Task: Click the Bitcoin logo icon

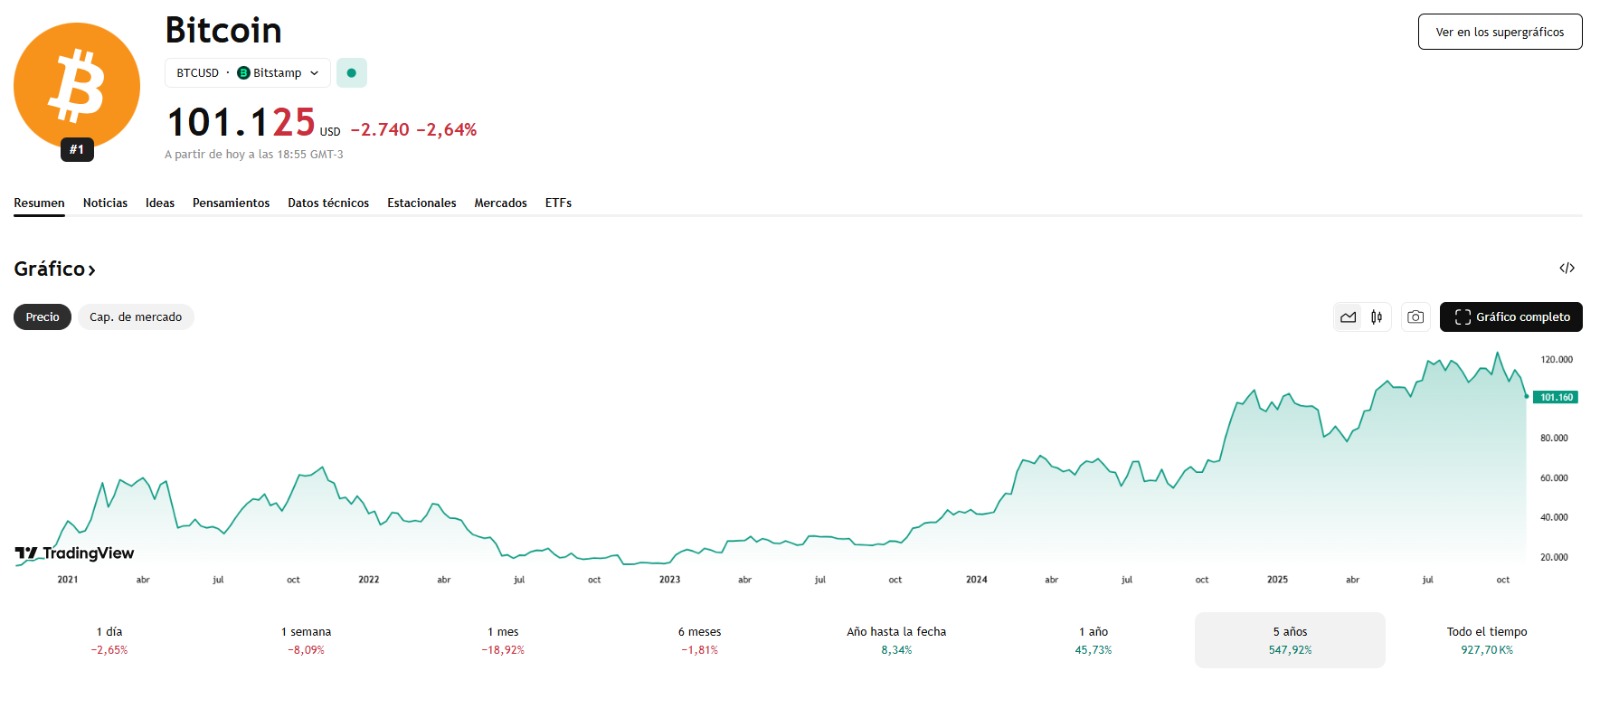Action: (76, 84)
